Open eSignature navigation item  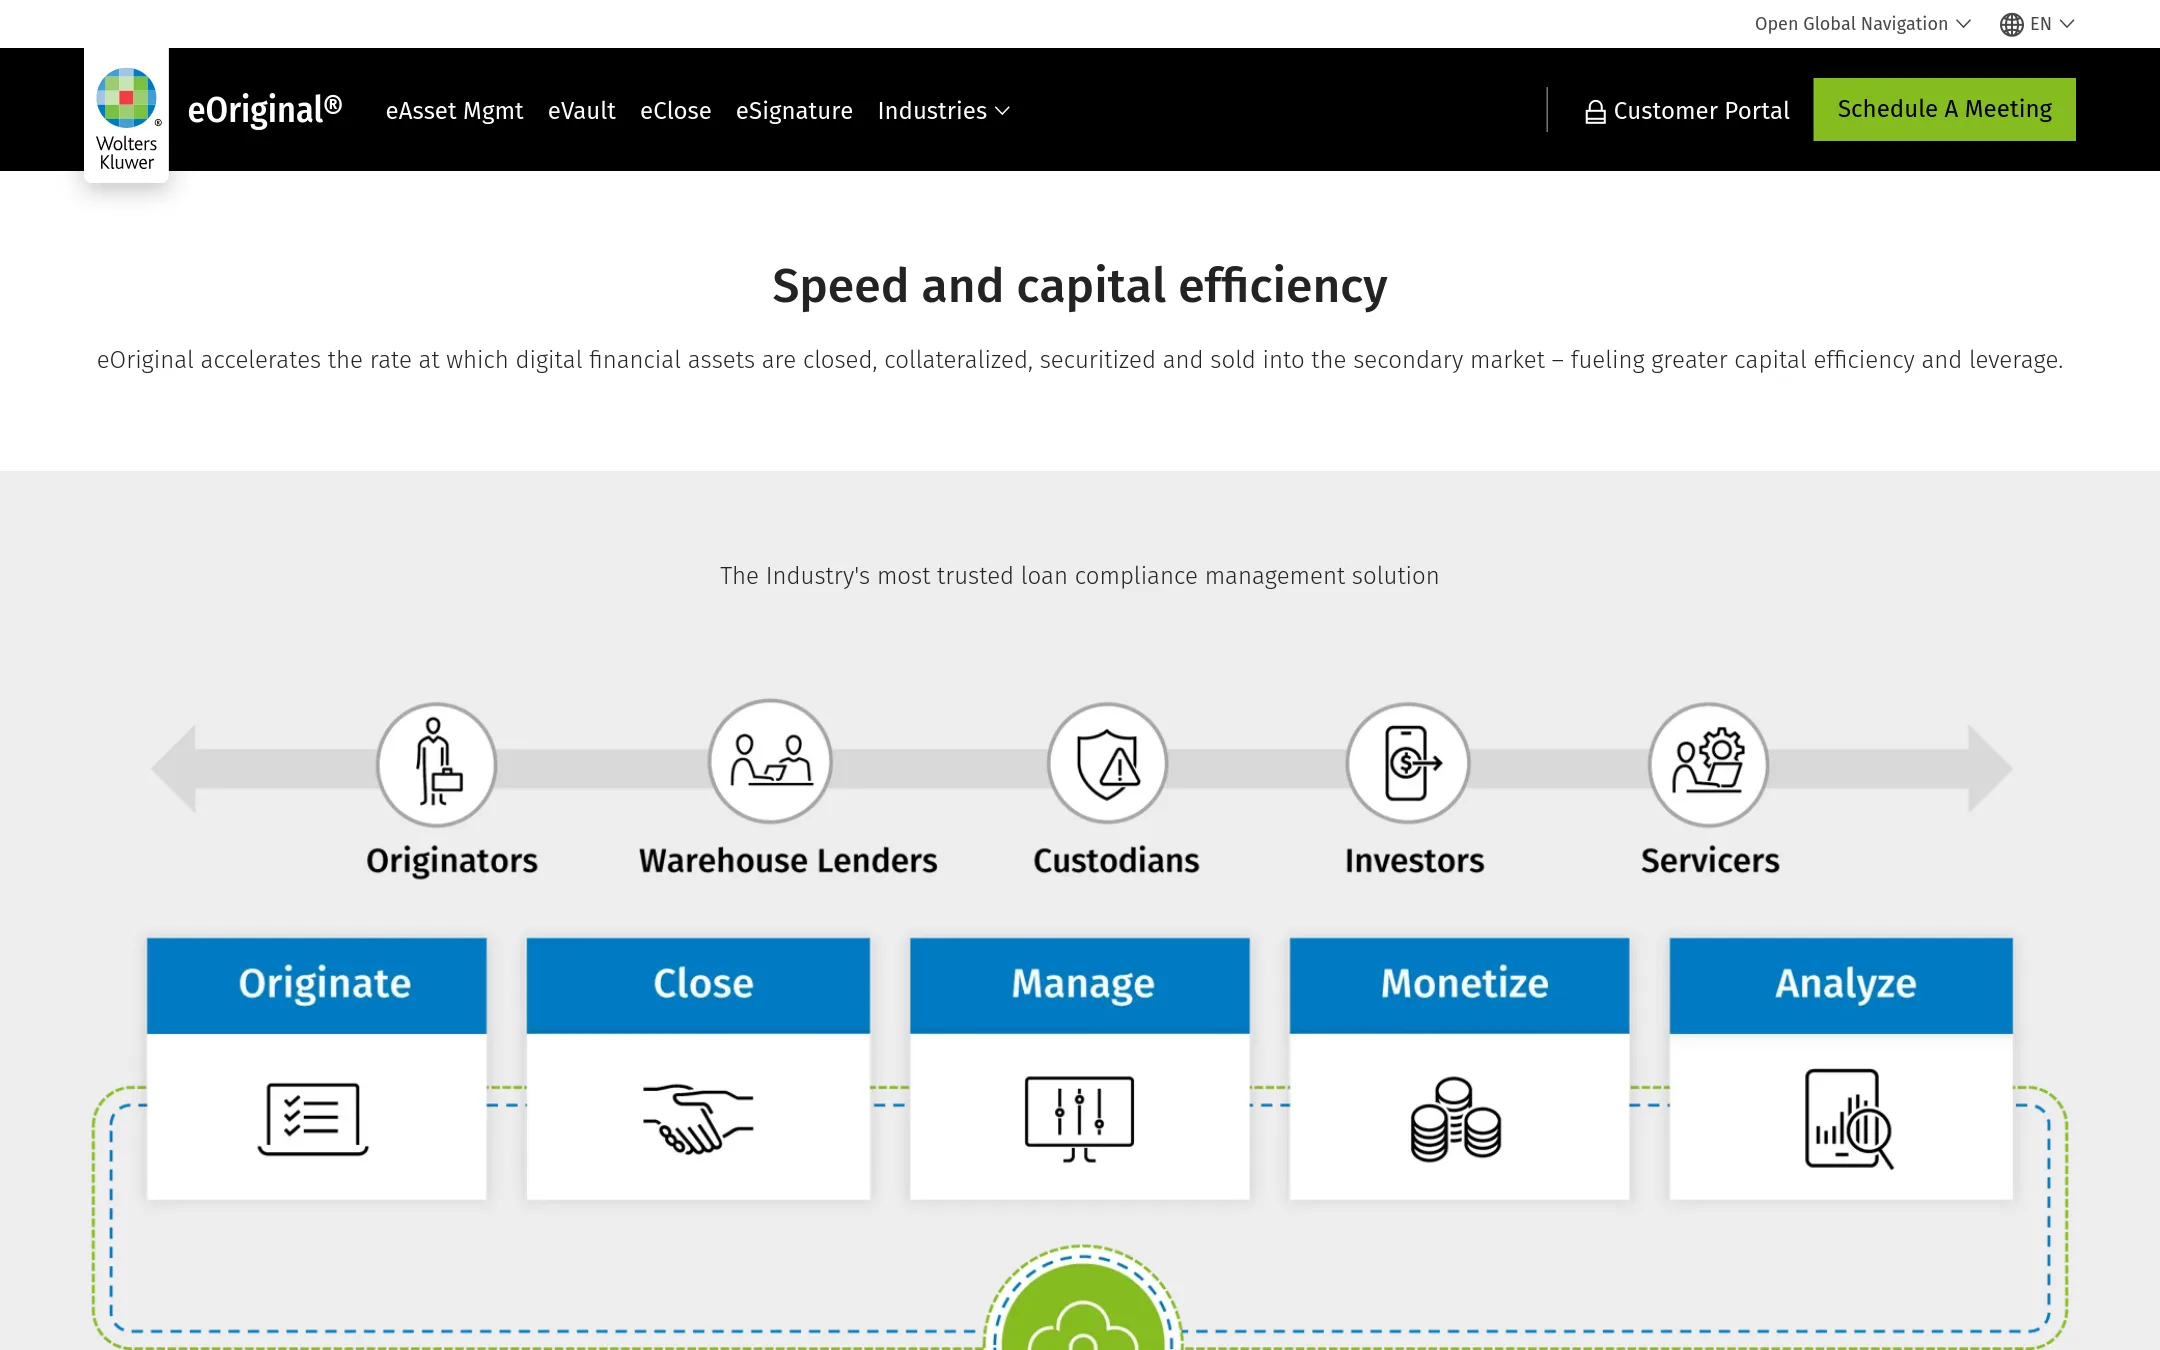(794, 111)
